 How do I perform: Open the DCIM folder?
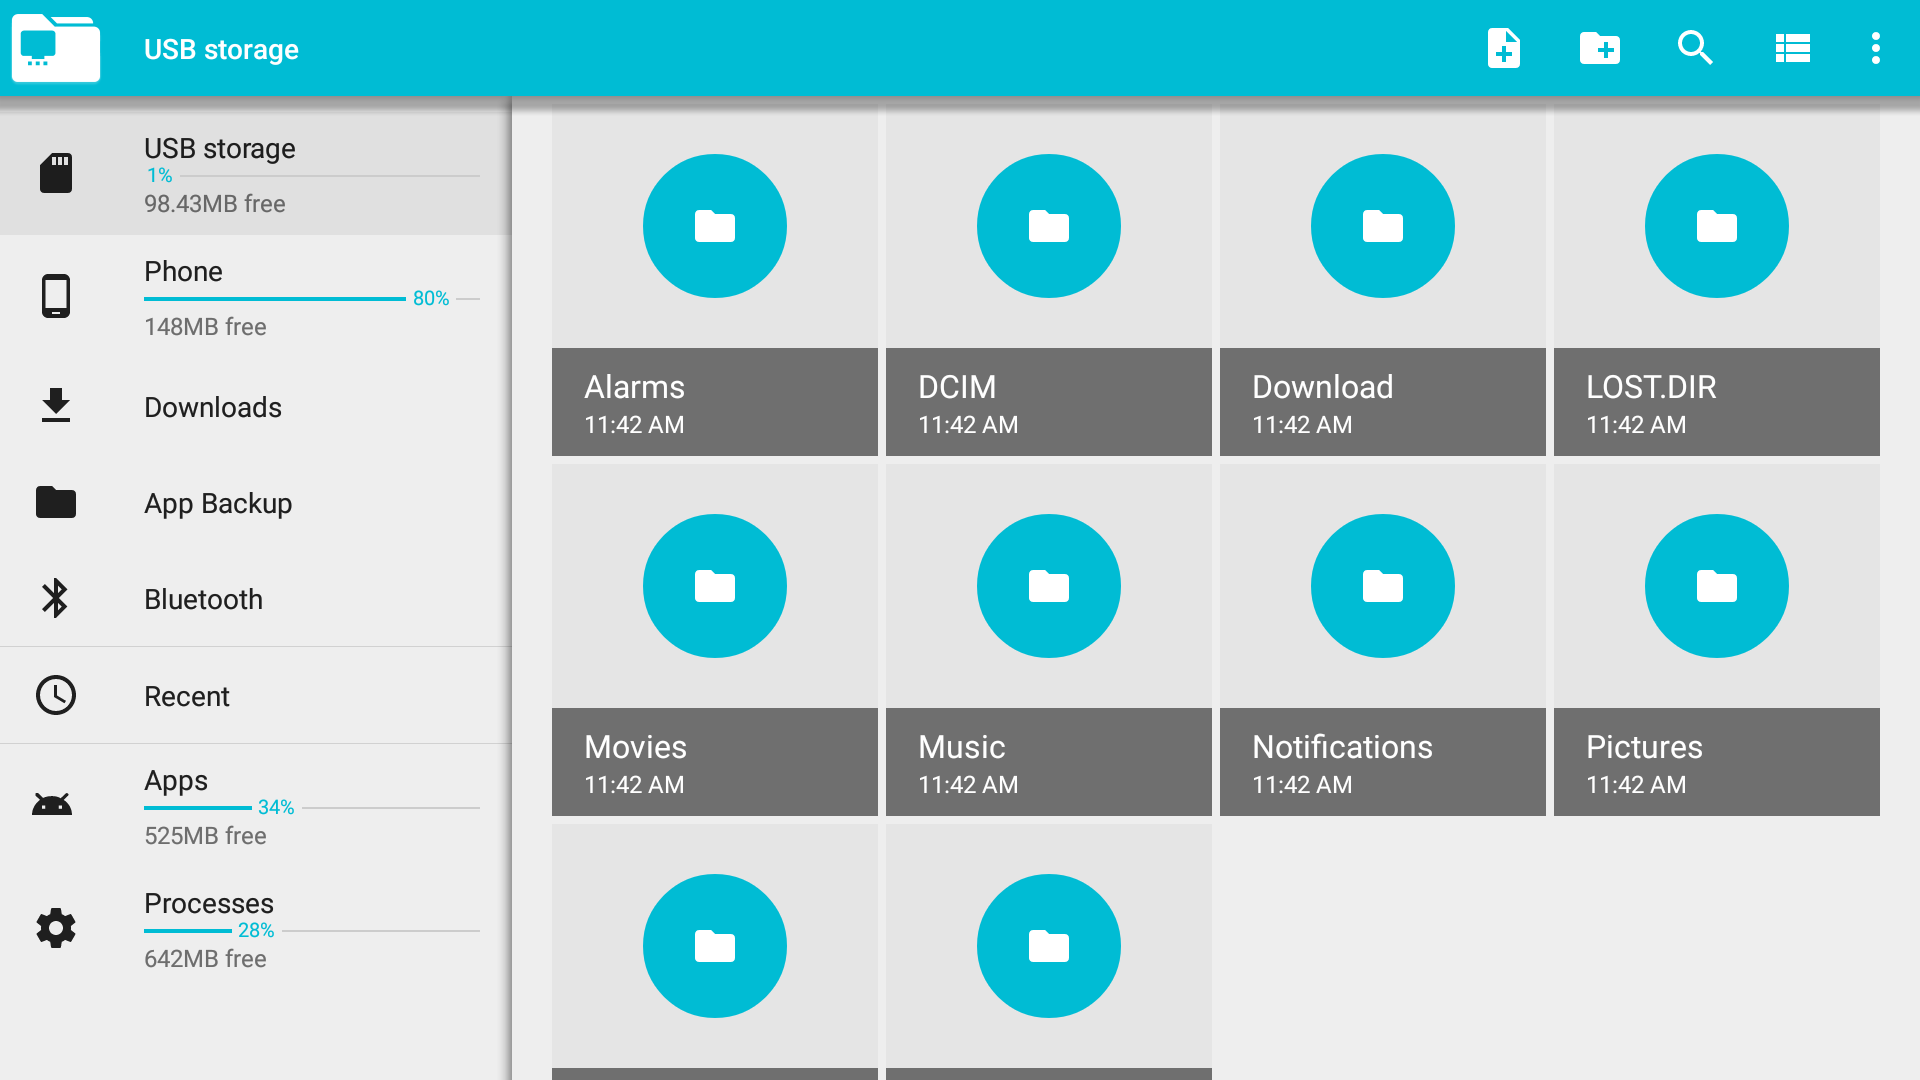1048,280
